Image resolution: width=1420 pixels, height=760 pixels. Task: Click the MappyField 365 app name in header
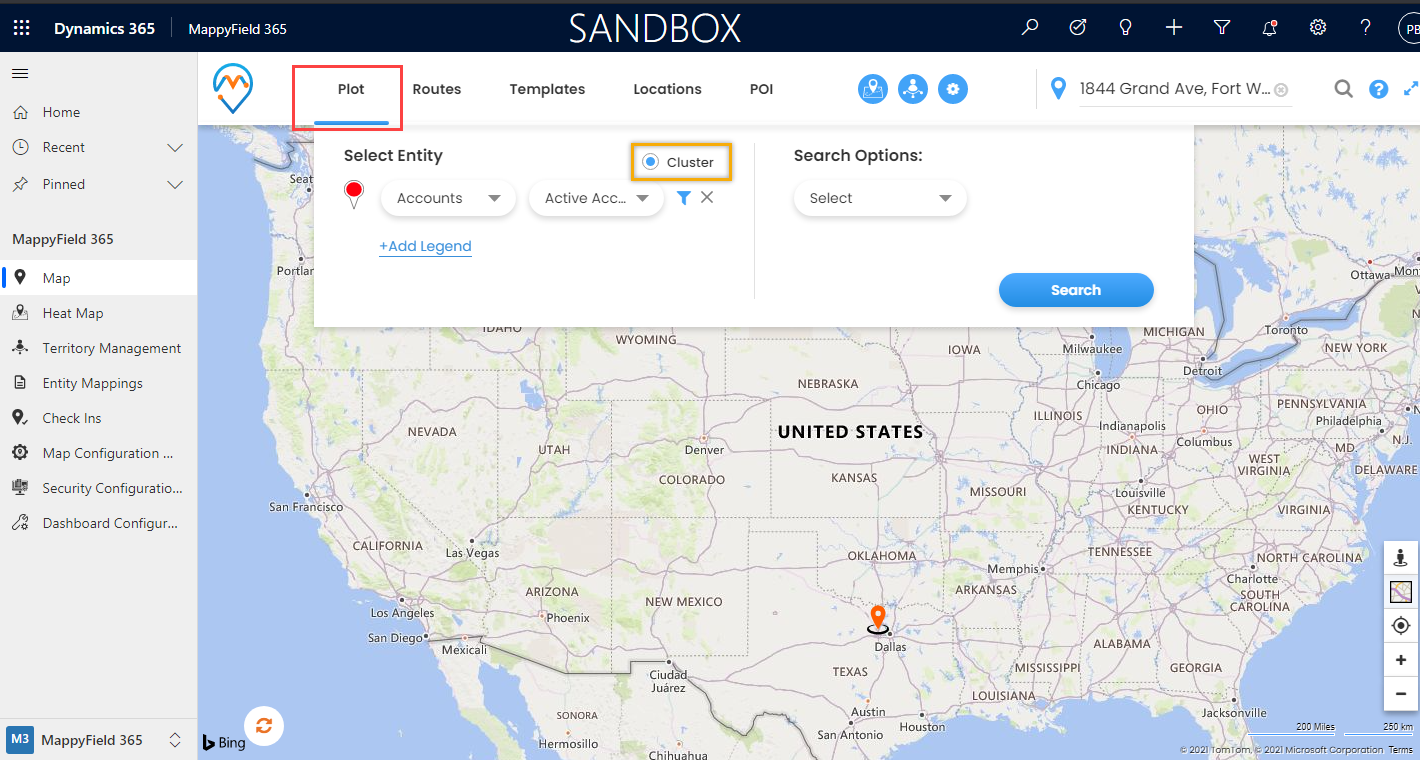[x=238, y=29]
